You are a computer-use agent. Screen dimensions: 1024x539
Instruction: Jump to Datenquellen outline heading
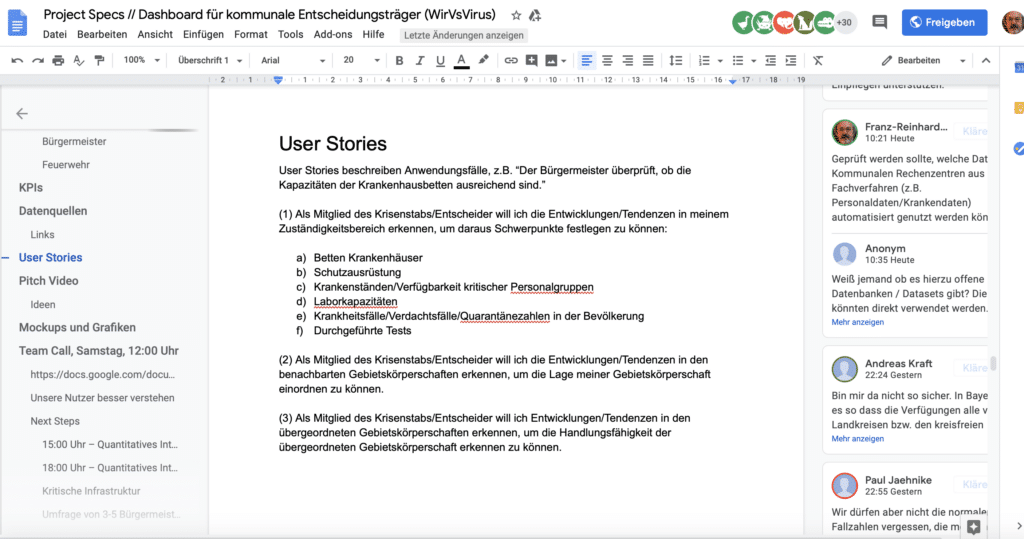(53, 211)
